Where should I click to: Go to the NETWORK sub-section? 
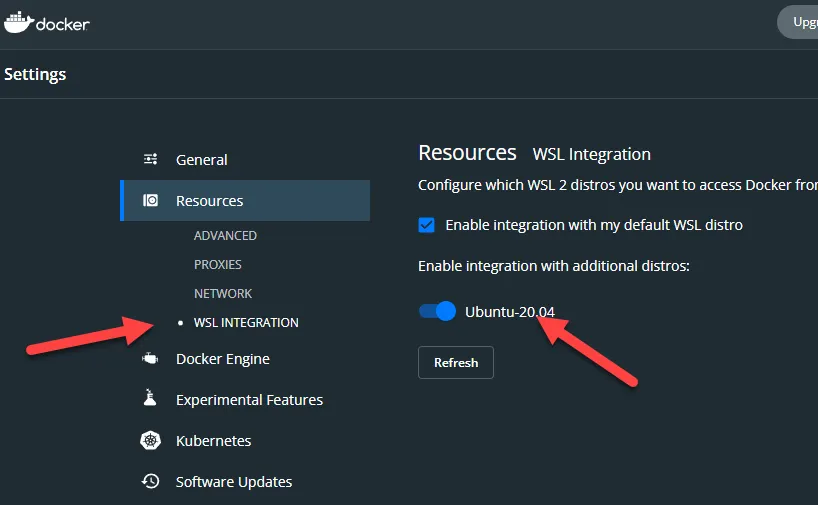coord(223,294)
